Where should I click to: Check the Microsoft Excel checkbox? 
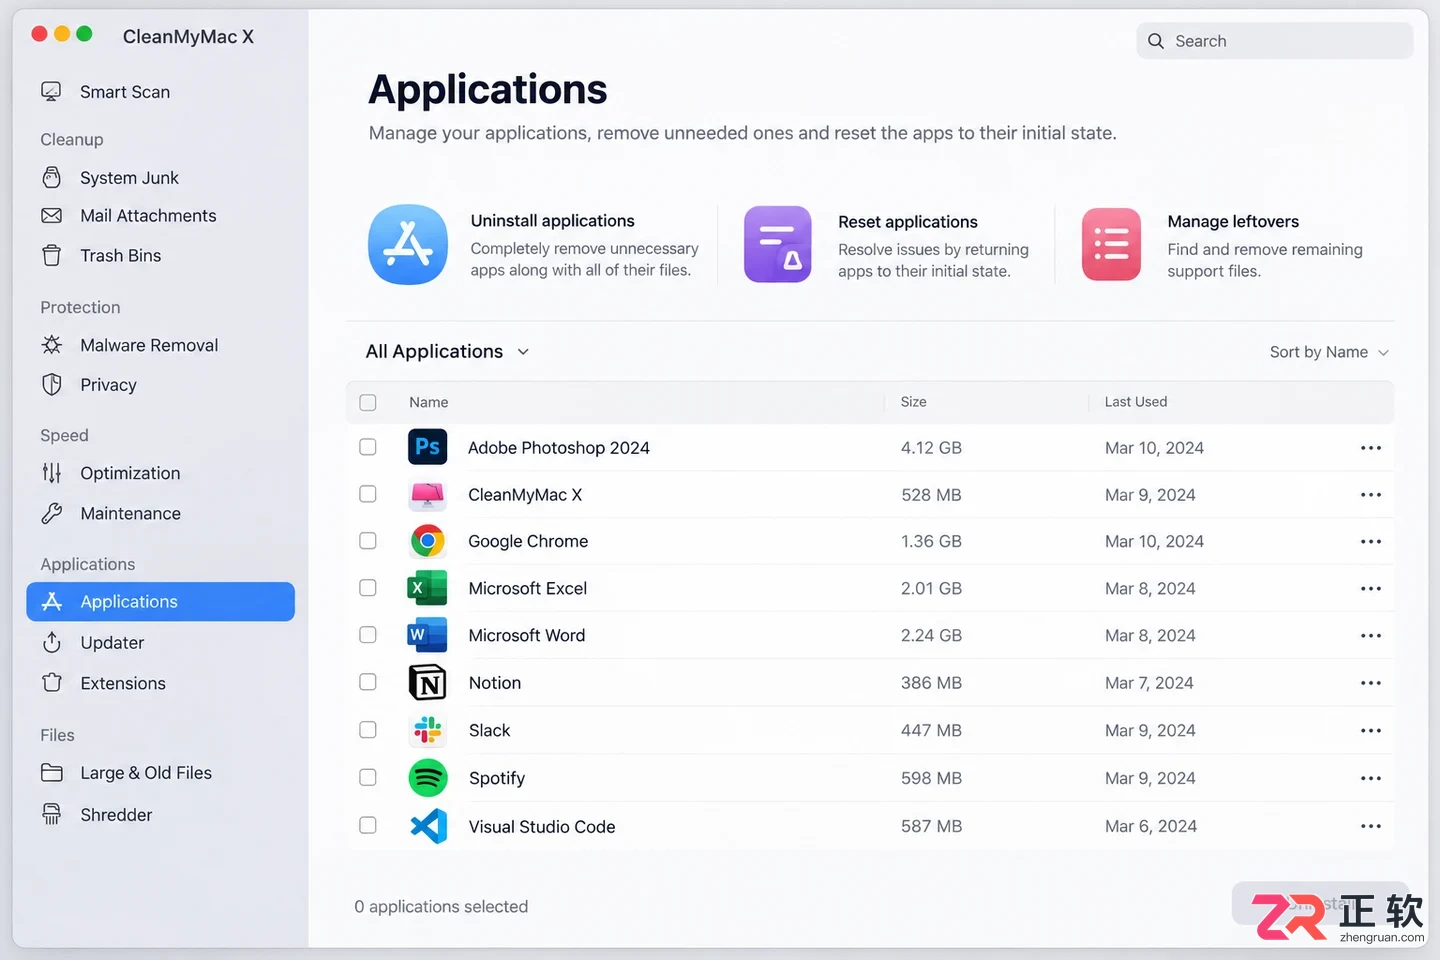pos(368,588)
